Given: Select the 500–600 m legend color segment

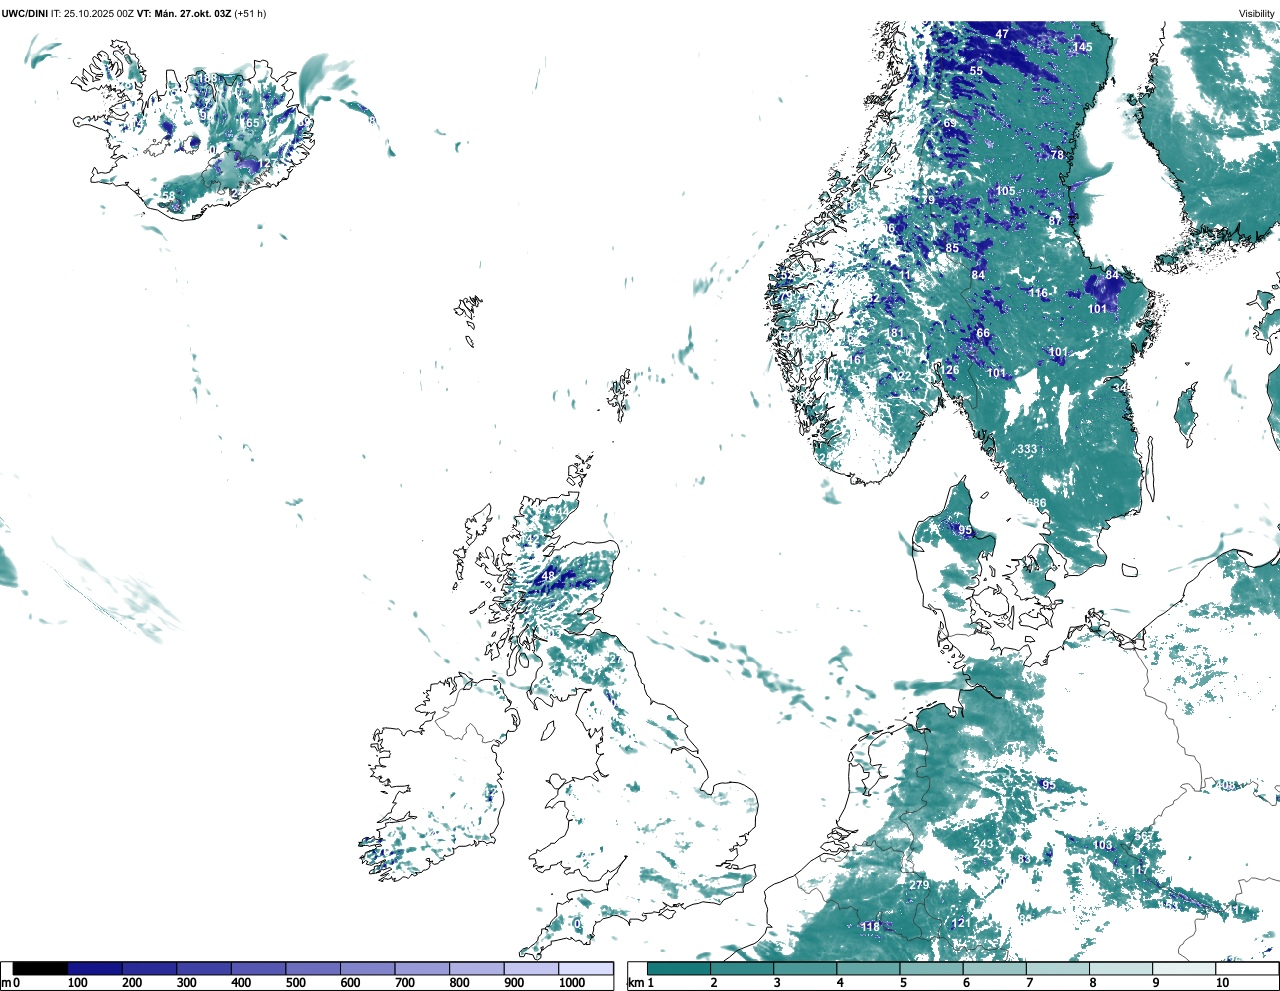Looking at the screenshot, I should tap(313, 968).
